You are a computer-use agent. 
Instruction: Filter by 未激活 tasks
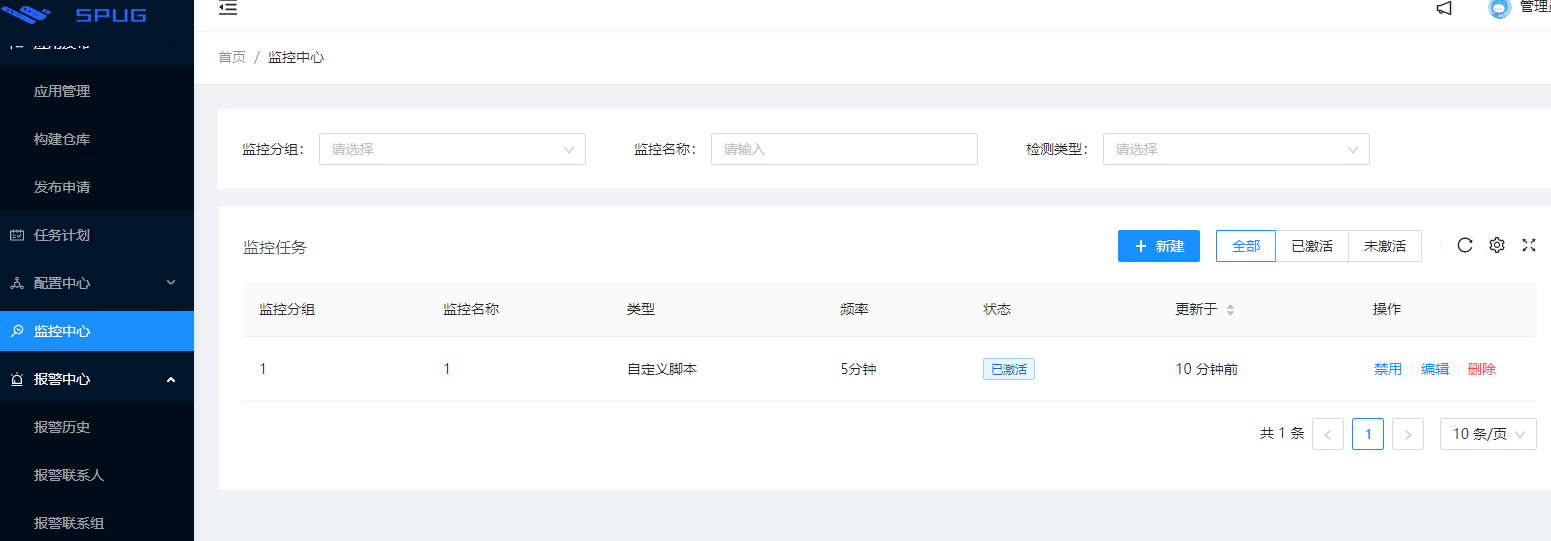coord(1385,246)
